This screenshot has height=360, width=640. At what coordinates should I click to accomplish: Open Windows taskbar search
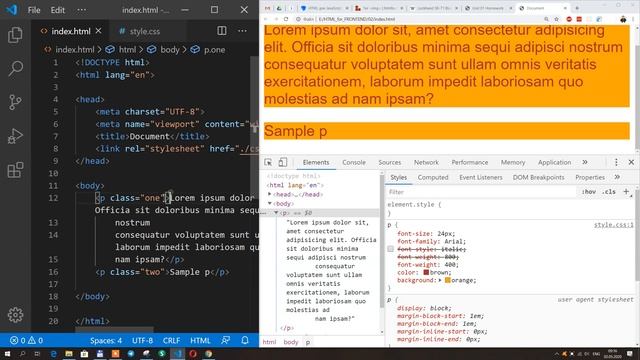pyautogui.click(x=22, y=353)
